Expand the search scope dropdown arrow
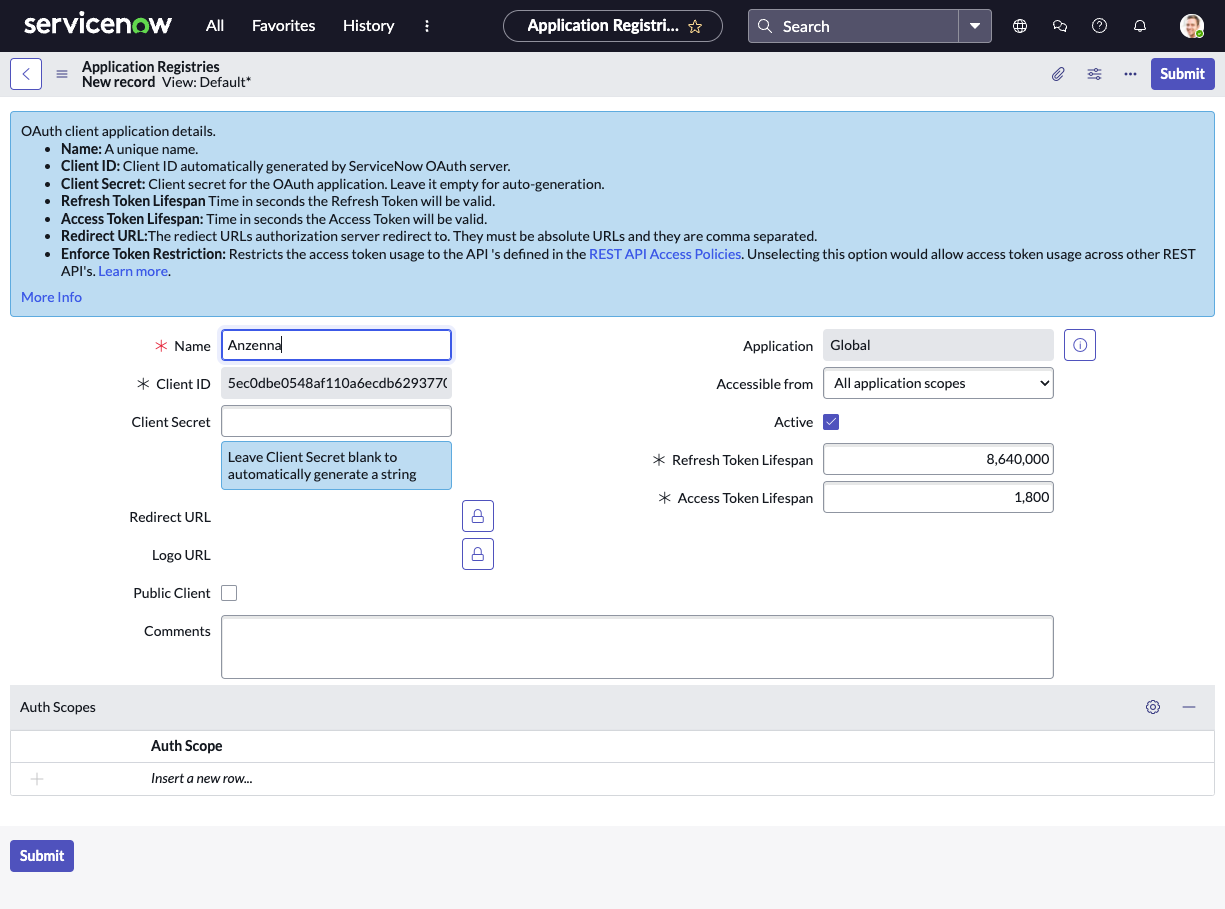This screenshot has height=909, width=1225. click(x=975, y=26)
